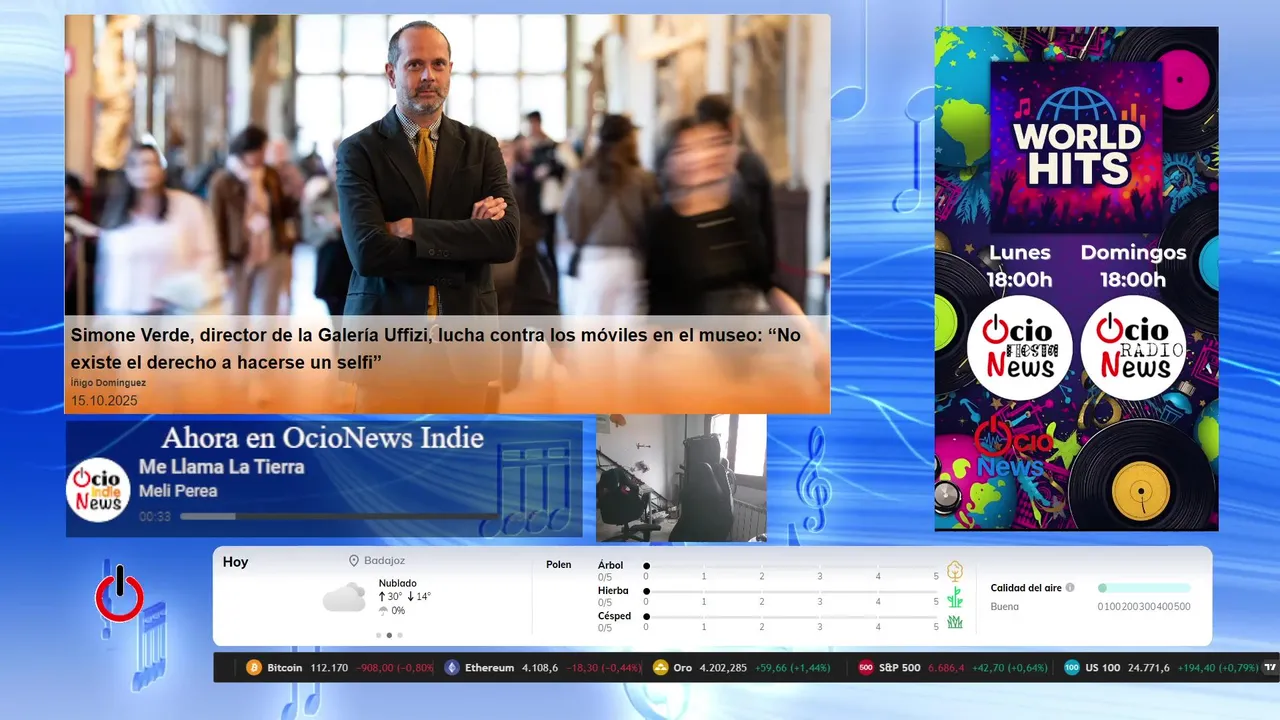The height and width of the screenshot is (720, 1280).
Task: Click the article date 15.10.2025
Action: pos(104,401)
